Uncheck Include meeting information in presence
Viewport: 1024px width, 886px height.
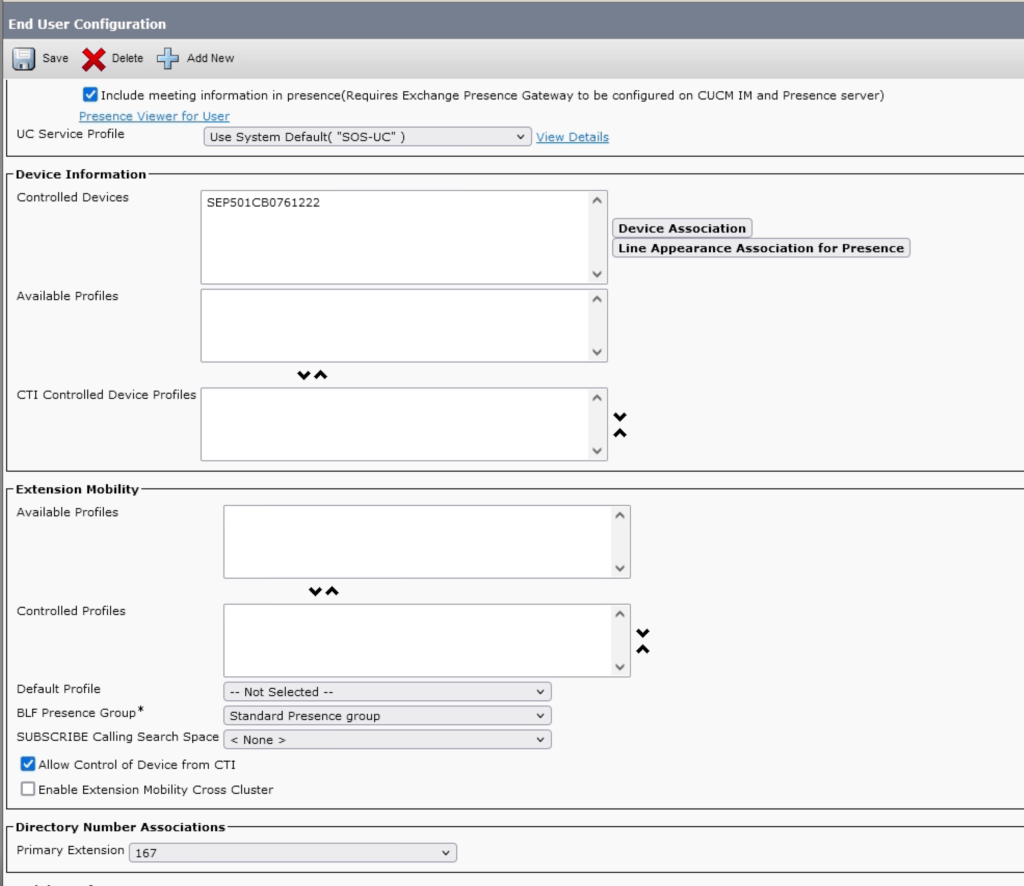pos(90,95)
